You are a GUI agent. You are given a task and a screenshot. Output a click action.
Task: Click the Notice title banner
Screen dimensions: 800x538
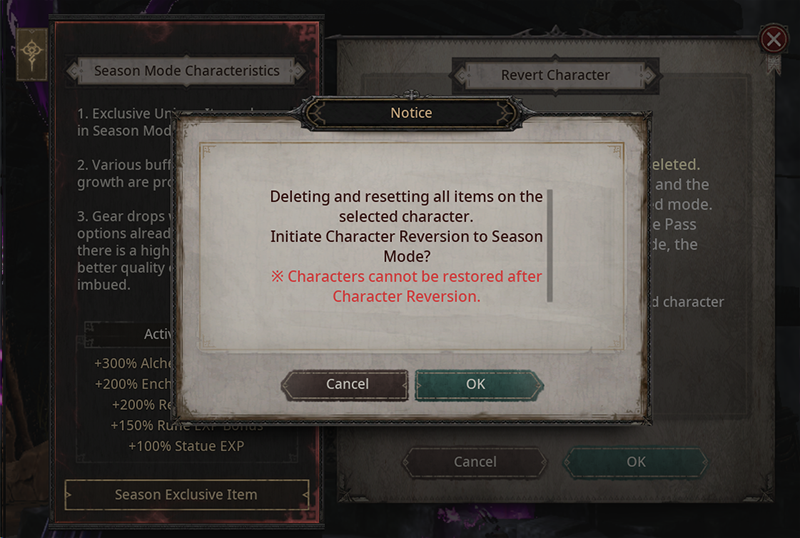(411, 112)
